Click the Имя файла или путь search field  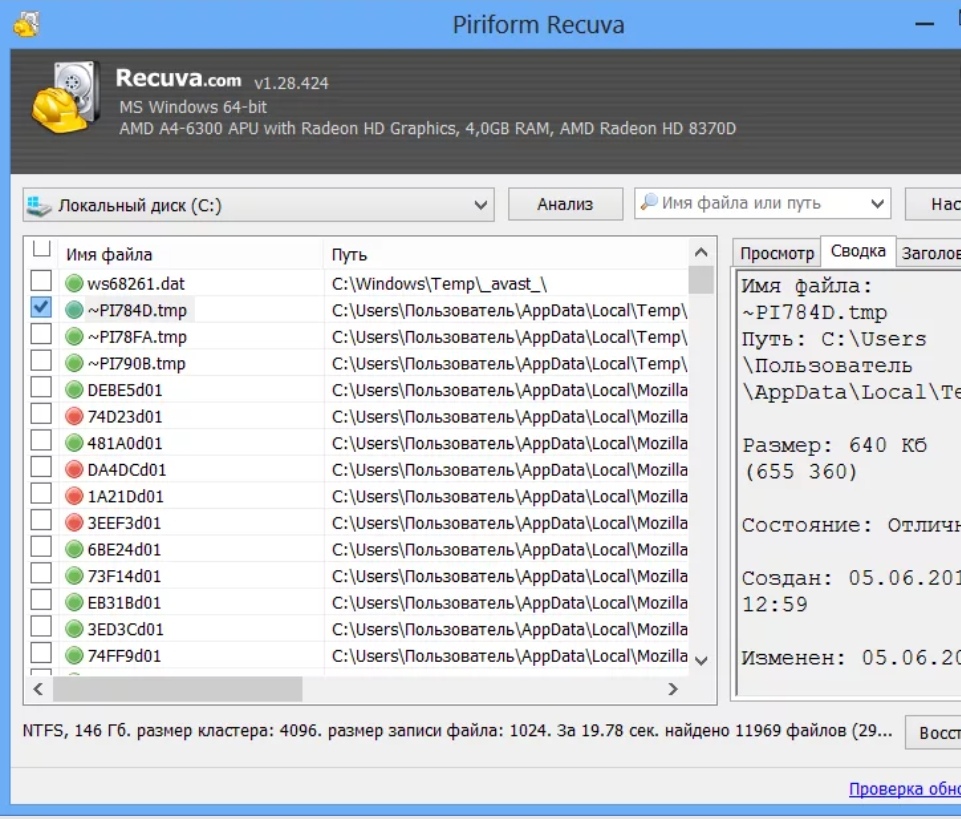(x=762, y=204)
